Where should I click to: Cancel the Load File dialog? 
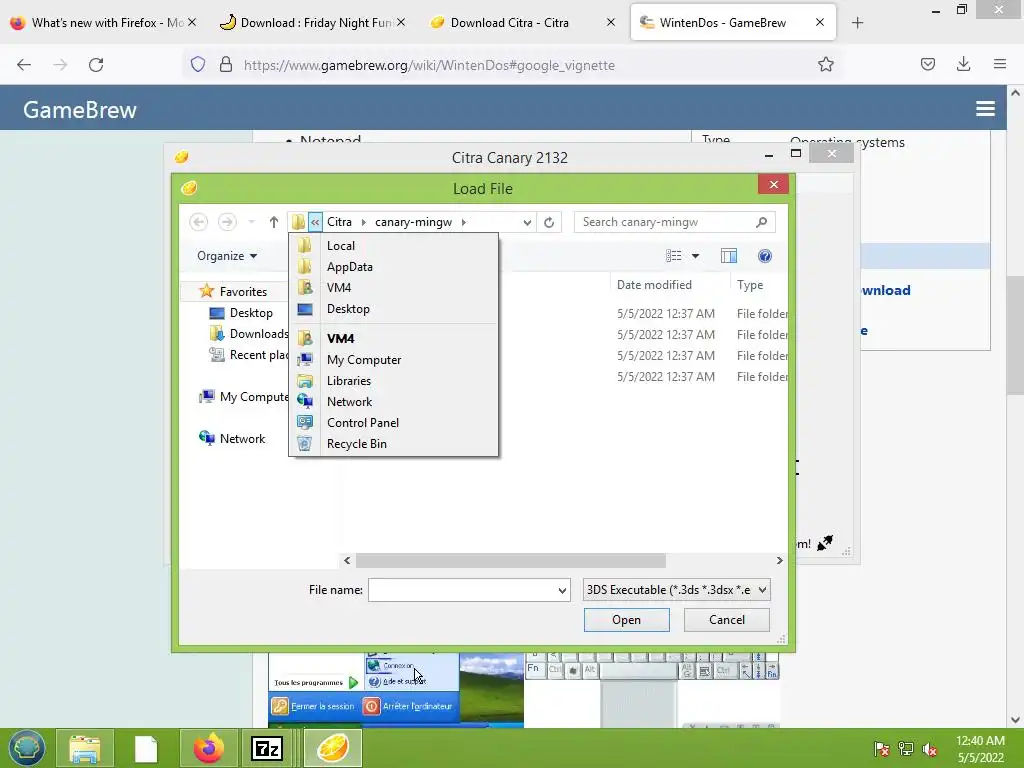(726, 620)
